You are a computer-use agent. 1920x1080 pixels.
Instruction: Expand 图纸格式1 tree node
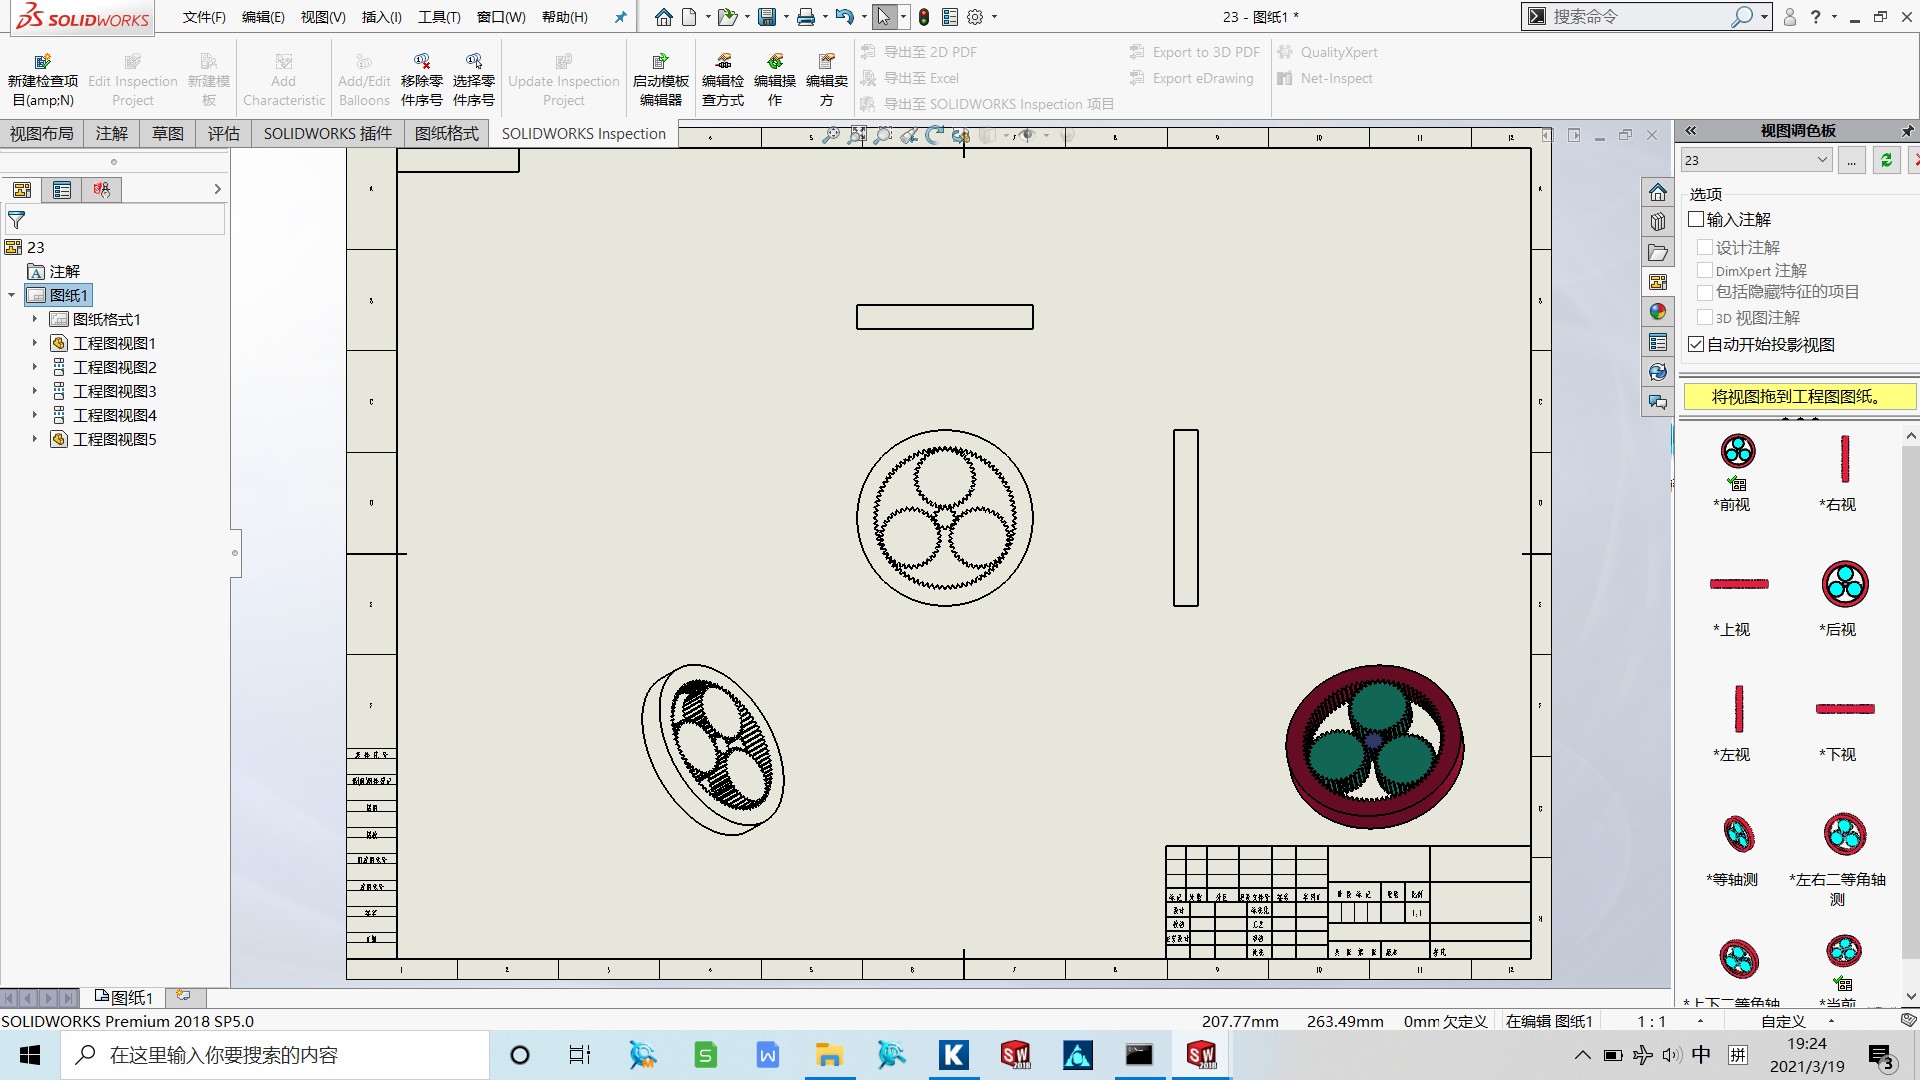[x=35, y=319]
